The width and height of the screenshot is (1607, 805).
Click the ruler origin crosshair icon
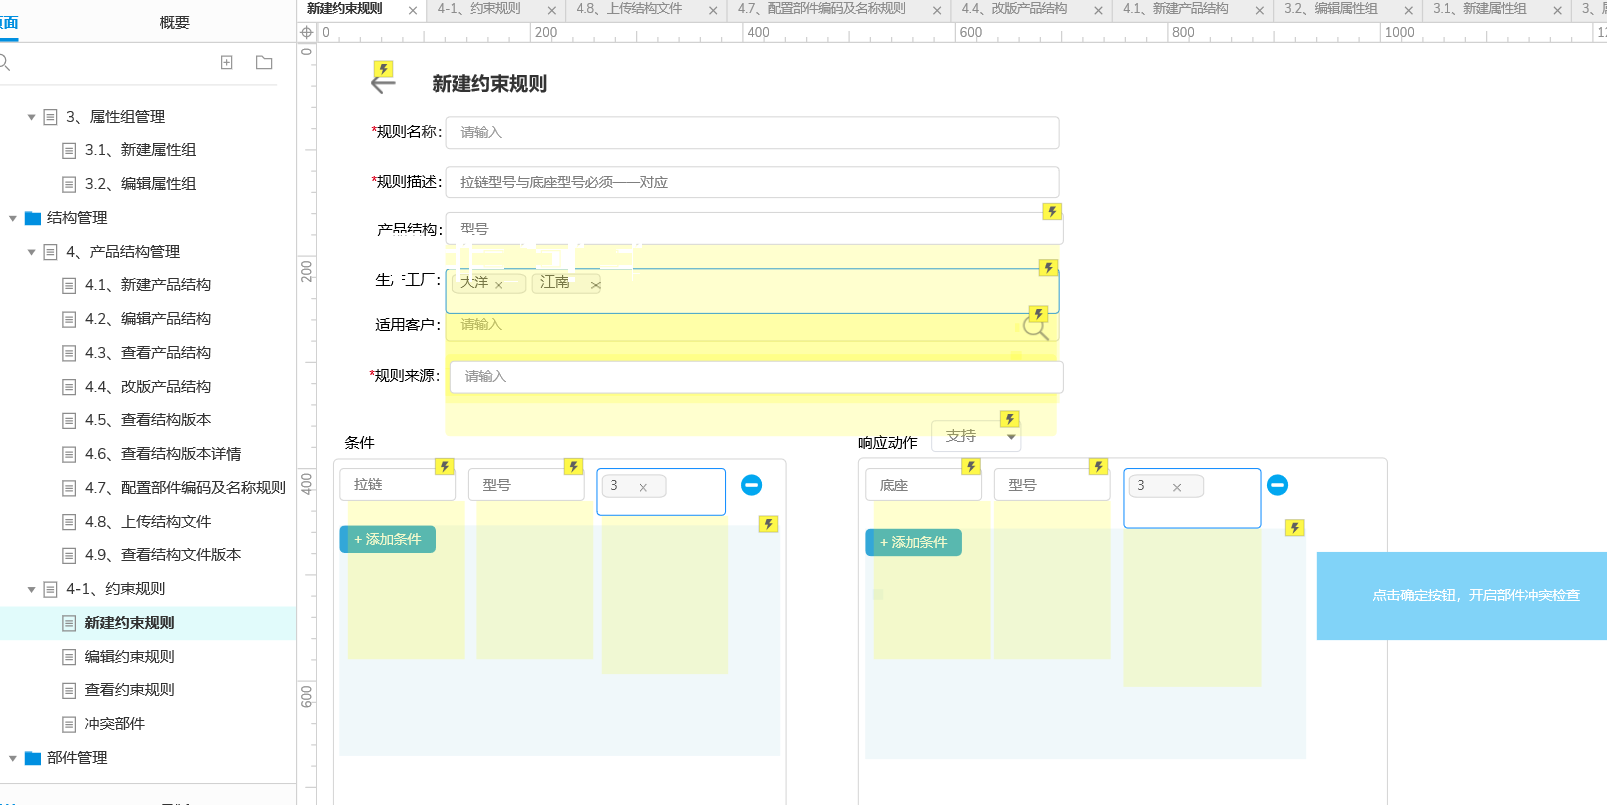point(307,32)
